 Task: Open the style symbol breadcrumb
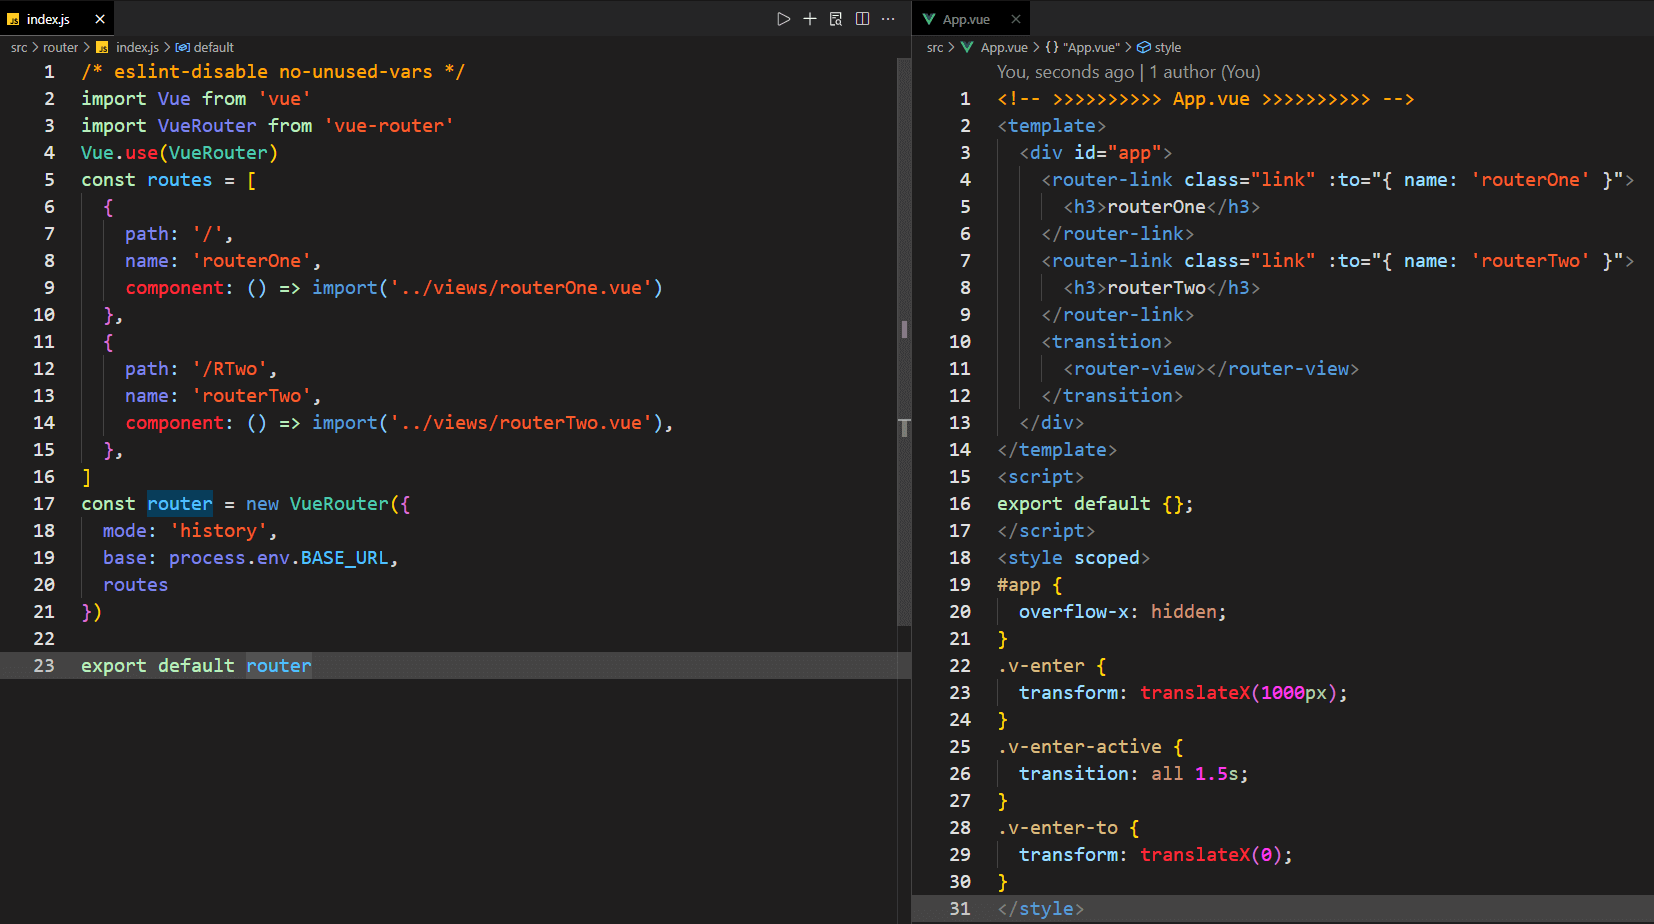click(x=1168, y=47)
